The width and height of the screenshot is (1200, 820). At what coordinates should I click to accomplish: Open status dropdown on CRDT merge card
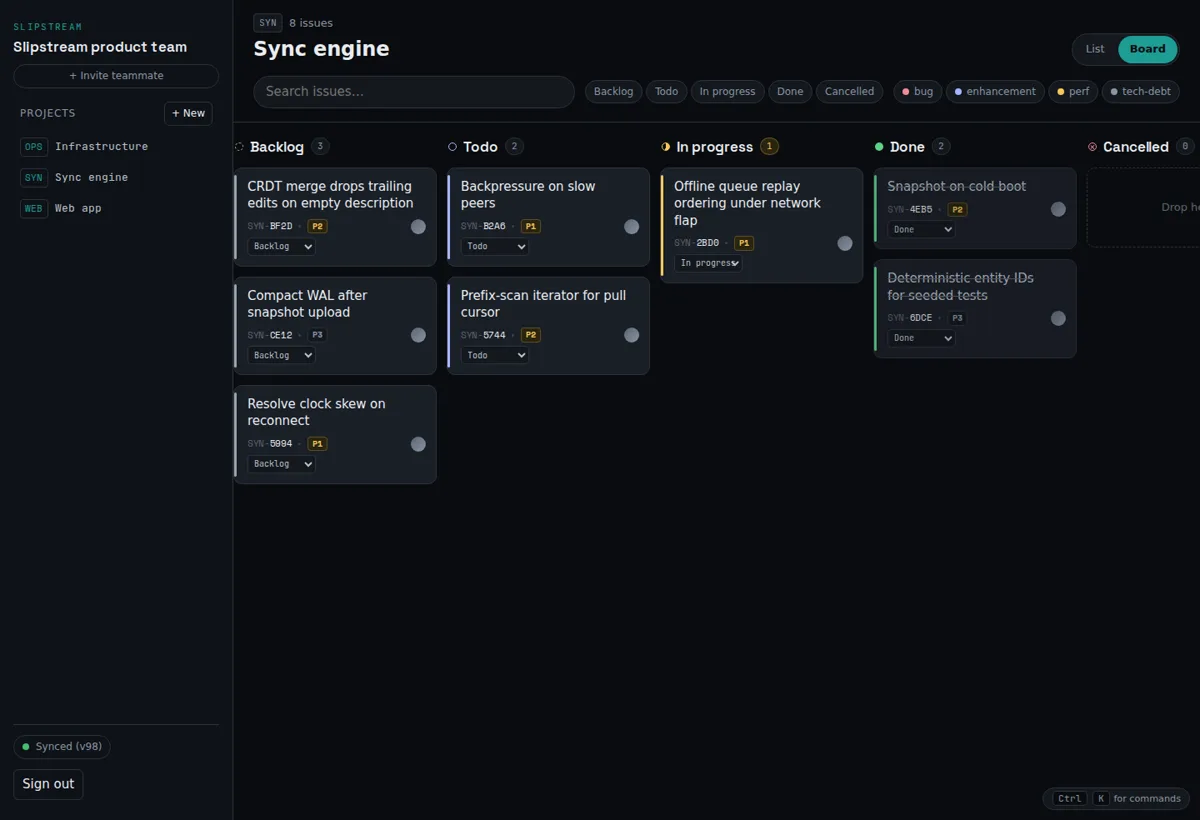click(x=281, y=246)
